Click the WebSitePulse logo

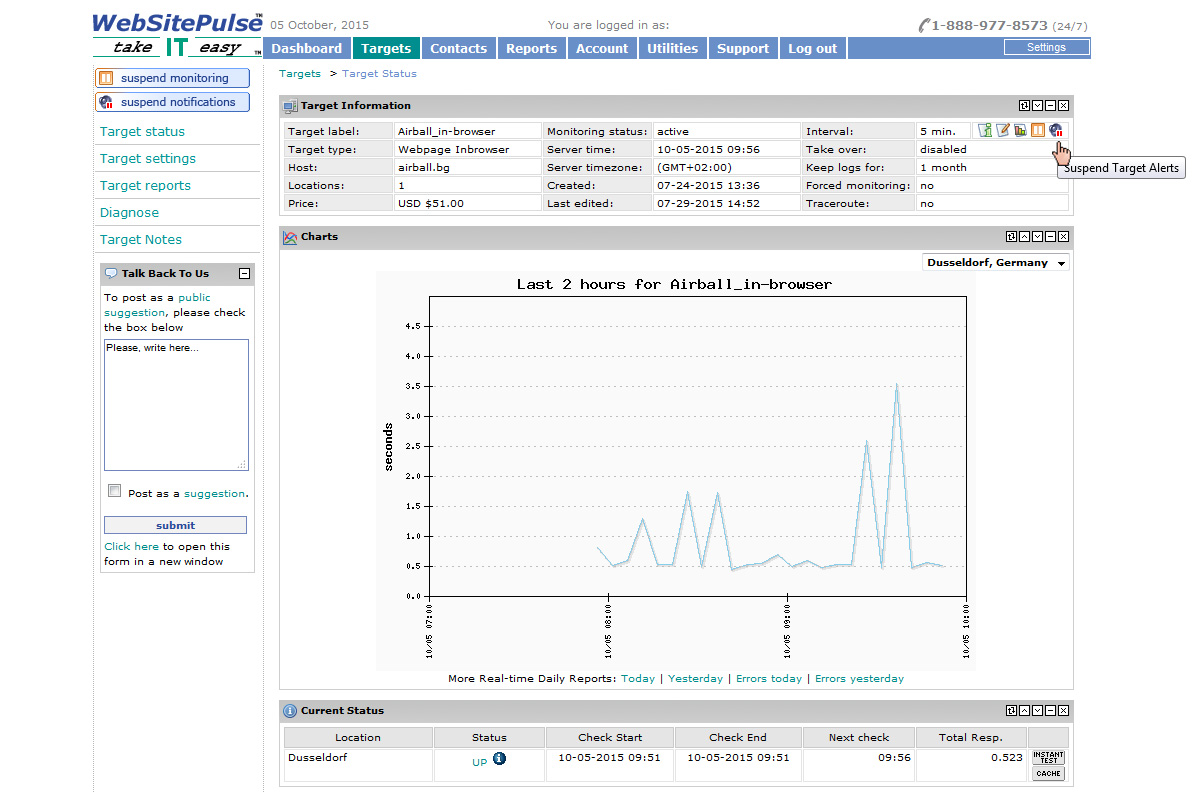(177, 35)
